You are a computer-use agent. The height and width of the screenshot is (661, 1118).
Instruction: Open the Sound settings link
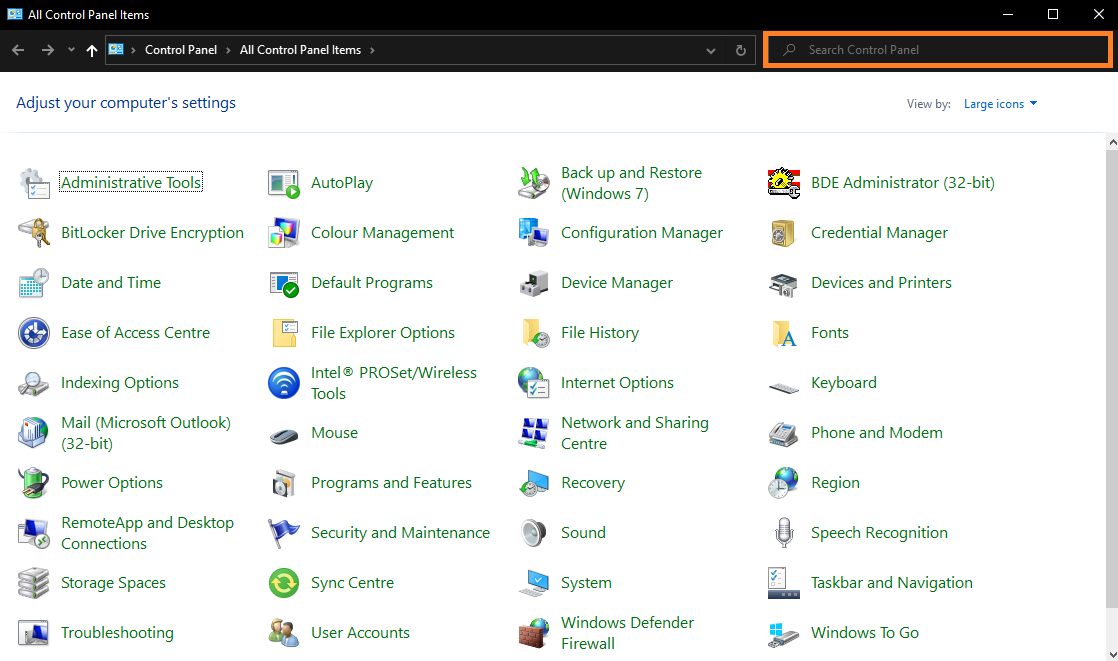(x=583, y=533)
